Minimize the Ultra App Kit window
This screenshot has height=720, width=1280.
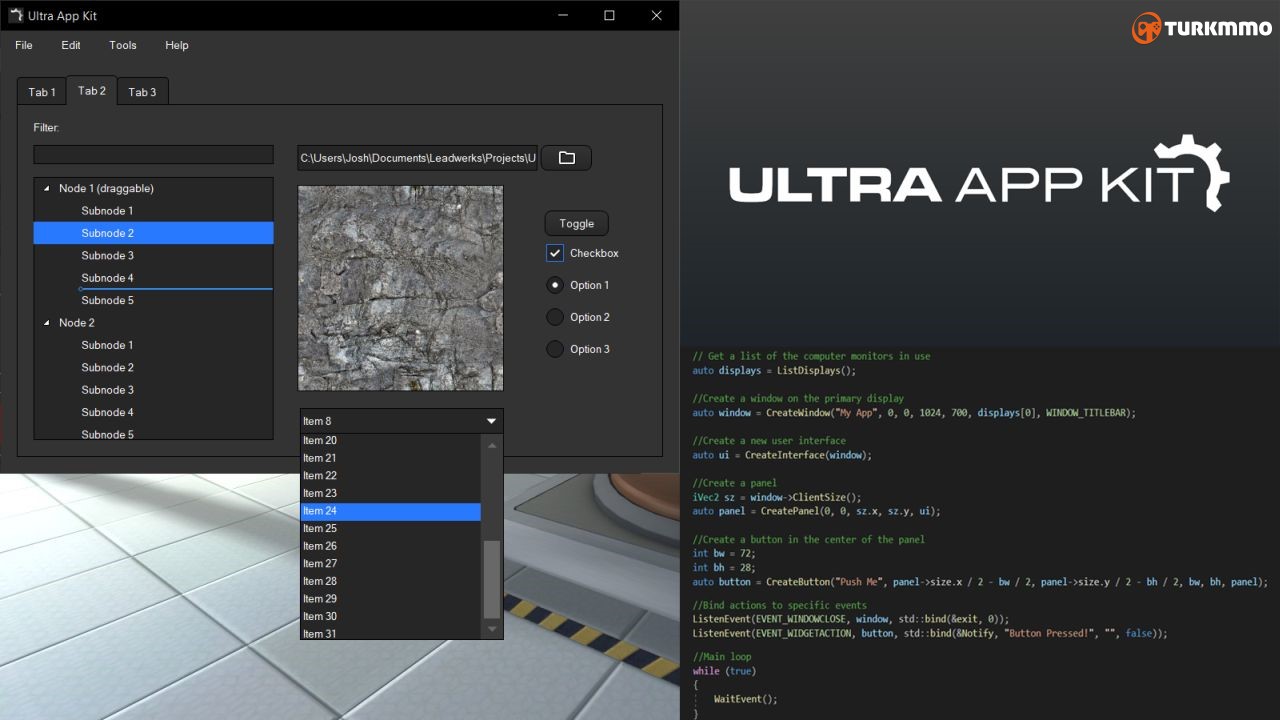point(563,15)
